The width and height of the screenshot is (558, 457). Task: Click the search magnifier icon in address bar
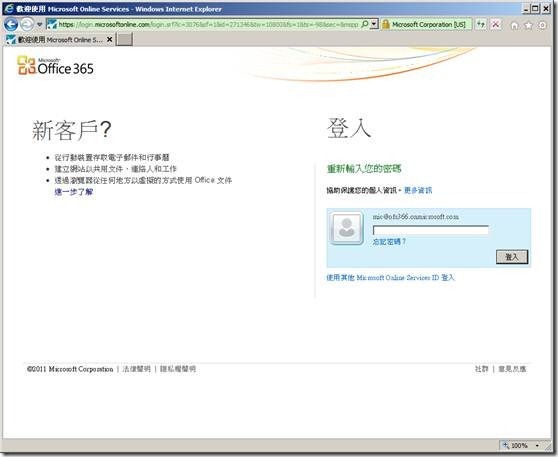point(365,24)
